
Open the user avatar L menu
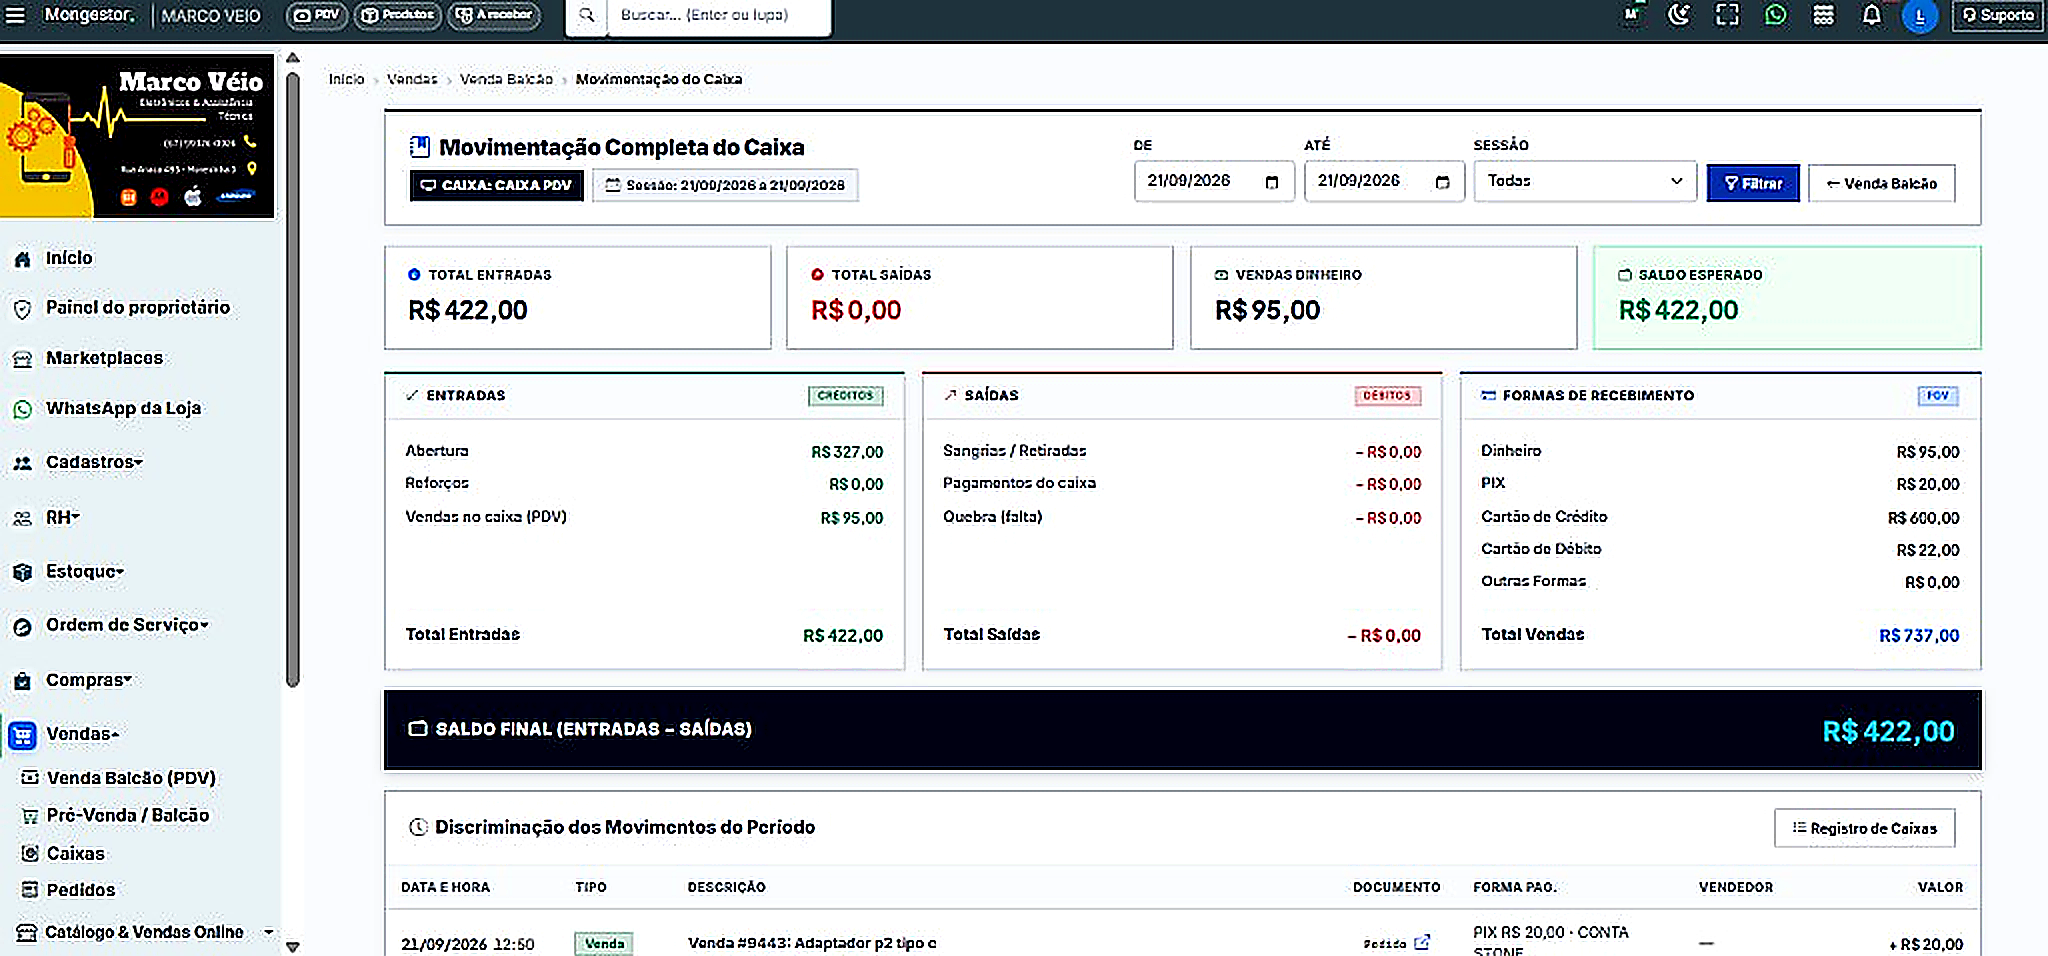(x=1920, y=16)
